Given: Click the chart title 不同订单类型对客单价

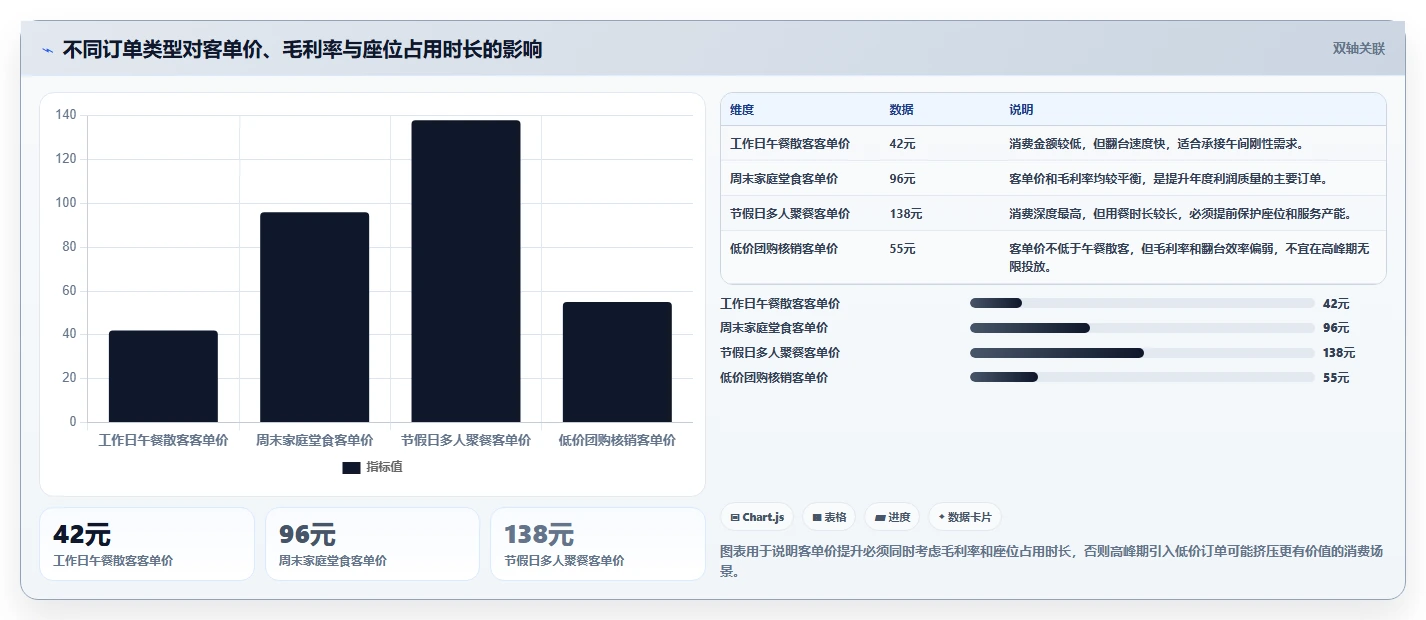Looking at the screenshot, I should pos(302,49).
